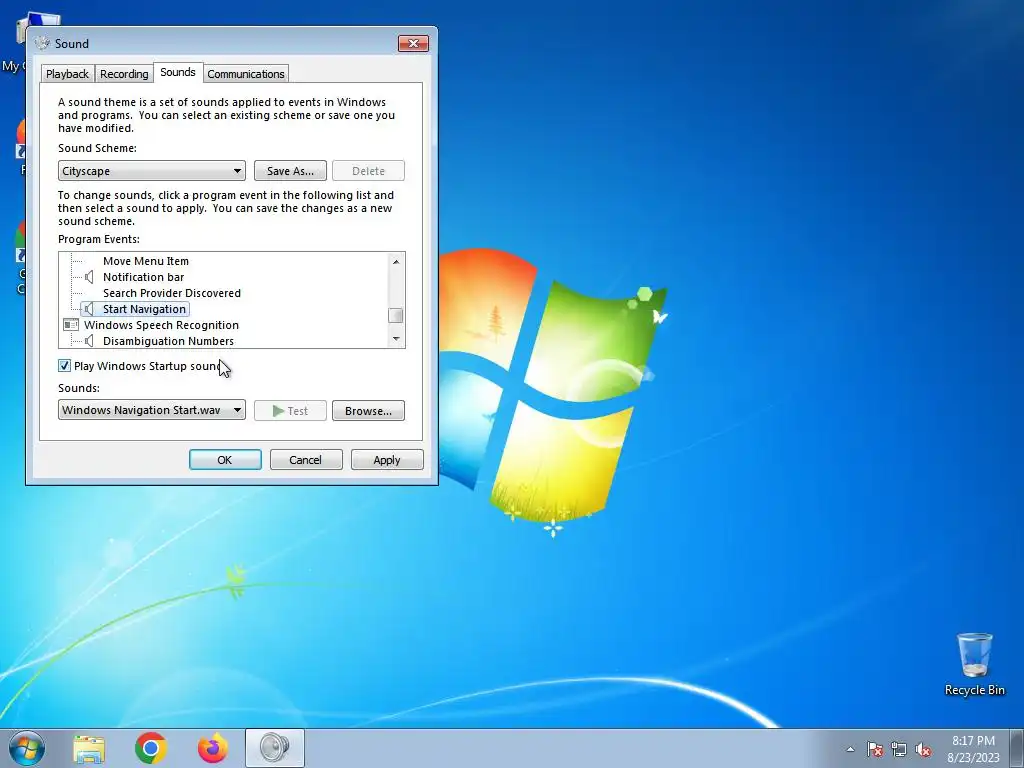1024x768 pixels.
Task: Open the Recycle Bin desktop icon
Action: (974, 664)
